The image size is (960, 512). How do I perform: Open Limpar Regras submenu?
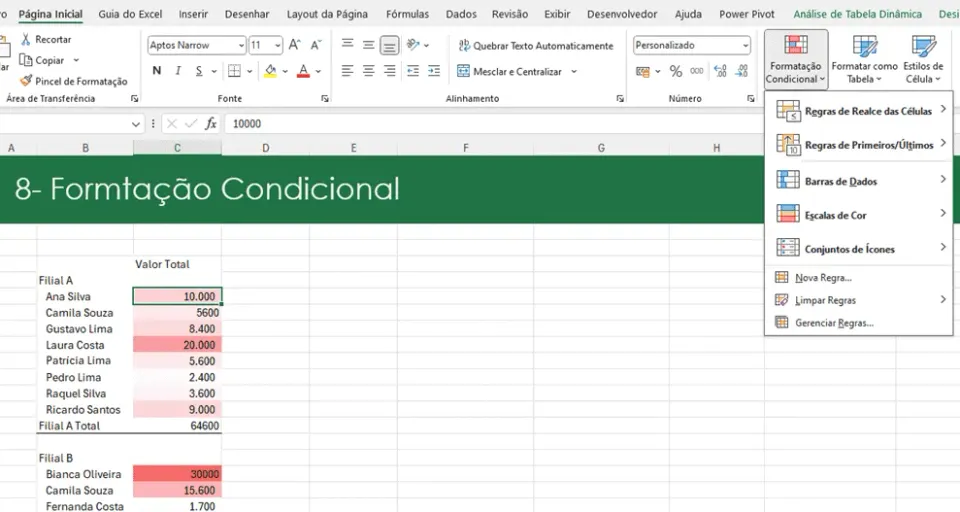tap(859, 300)
